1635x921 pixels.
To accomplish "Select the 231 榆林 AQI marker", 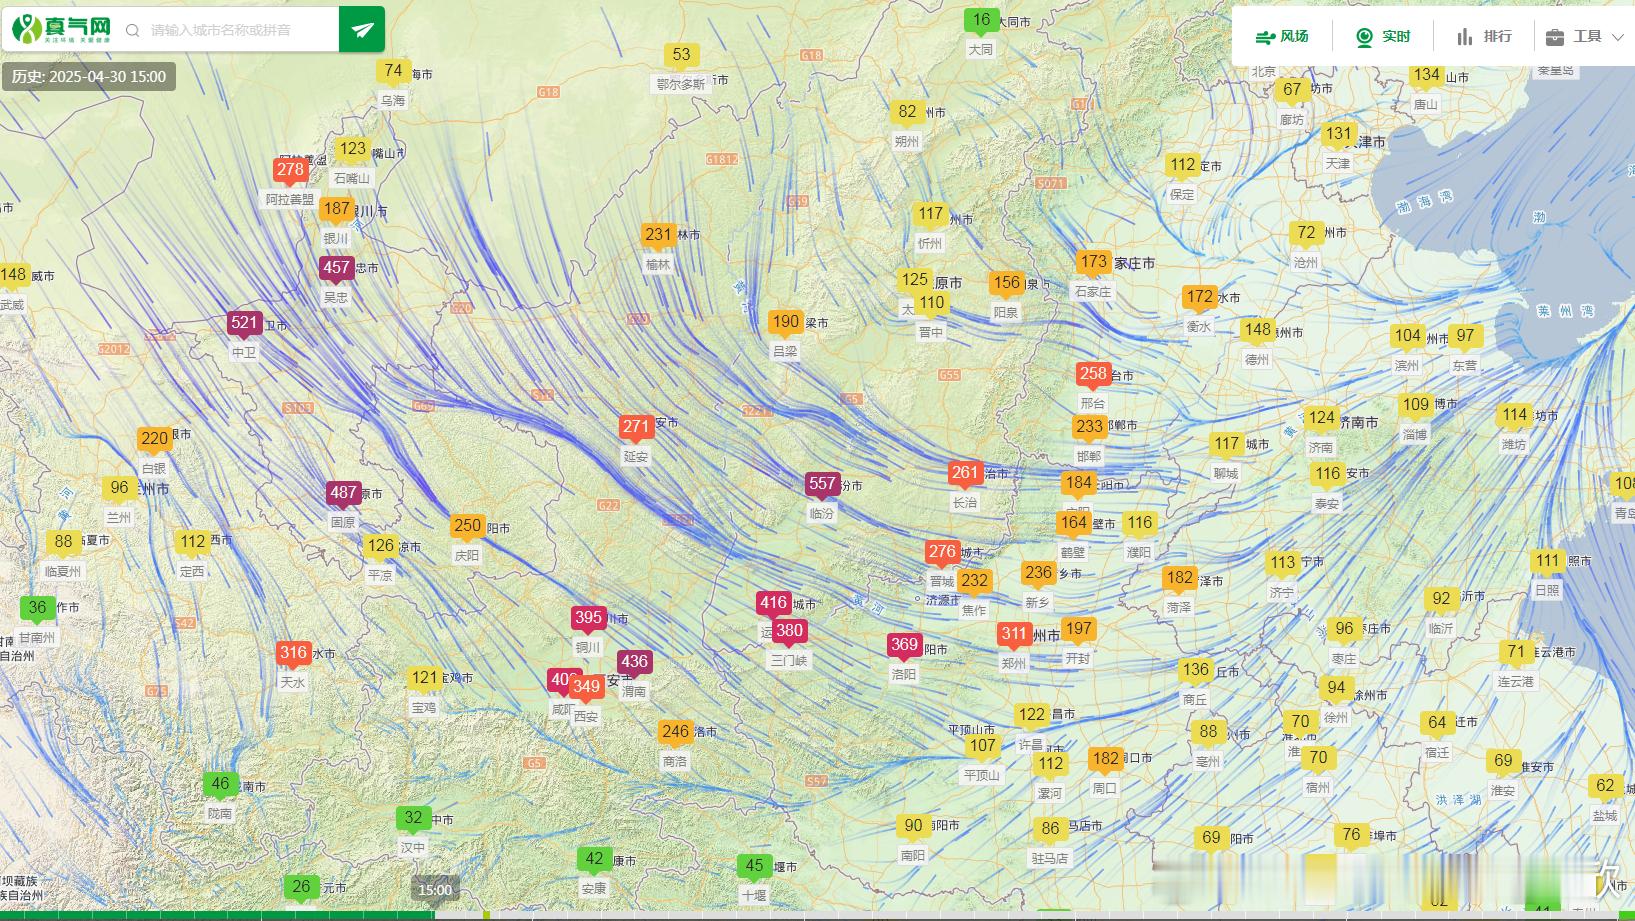I will (x=658, y=235).
